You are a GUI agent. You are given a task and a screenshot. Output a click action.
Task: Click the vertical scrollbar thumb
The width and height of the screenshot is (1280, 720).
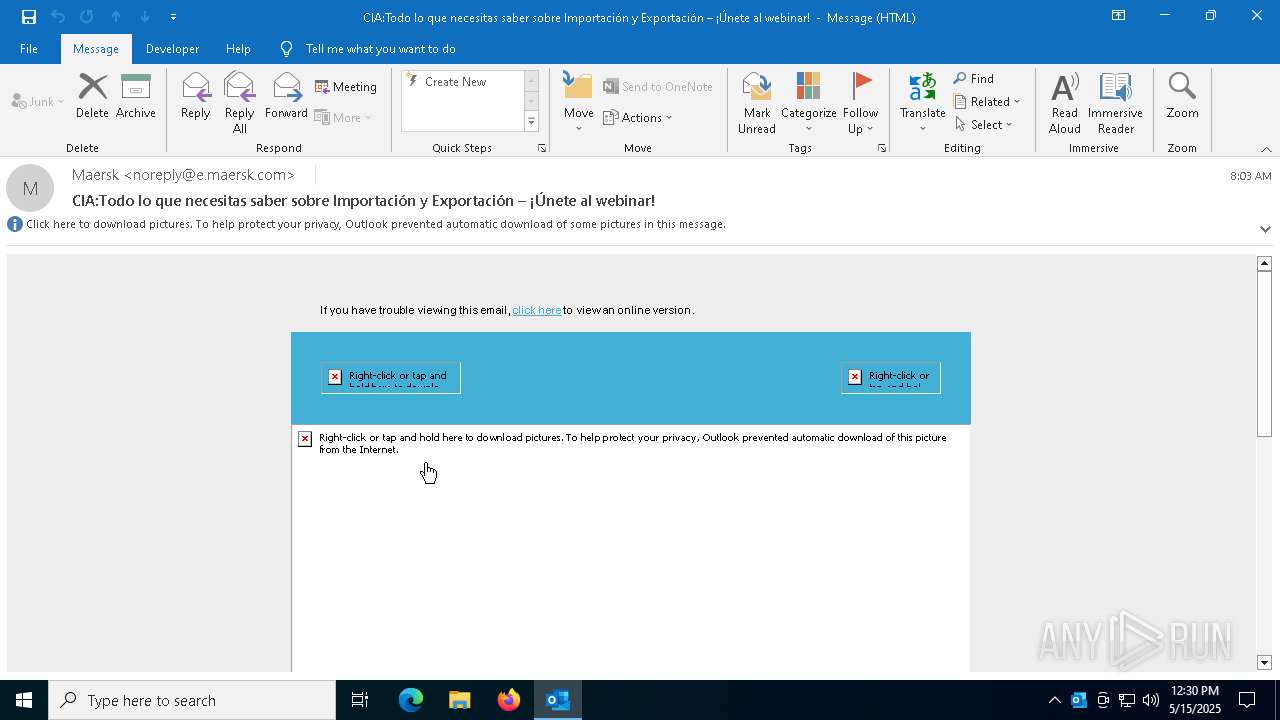pos(1264,353)
